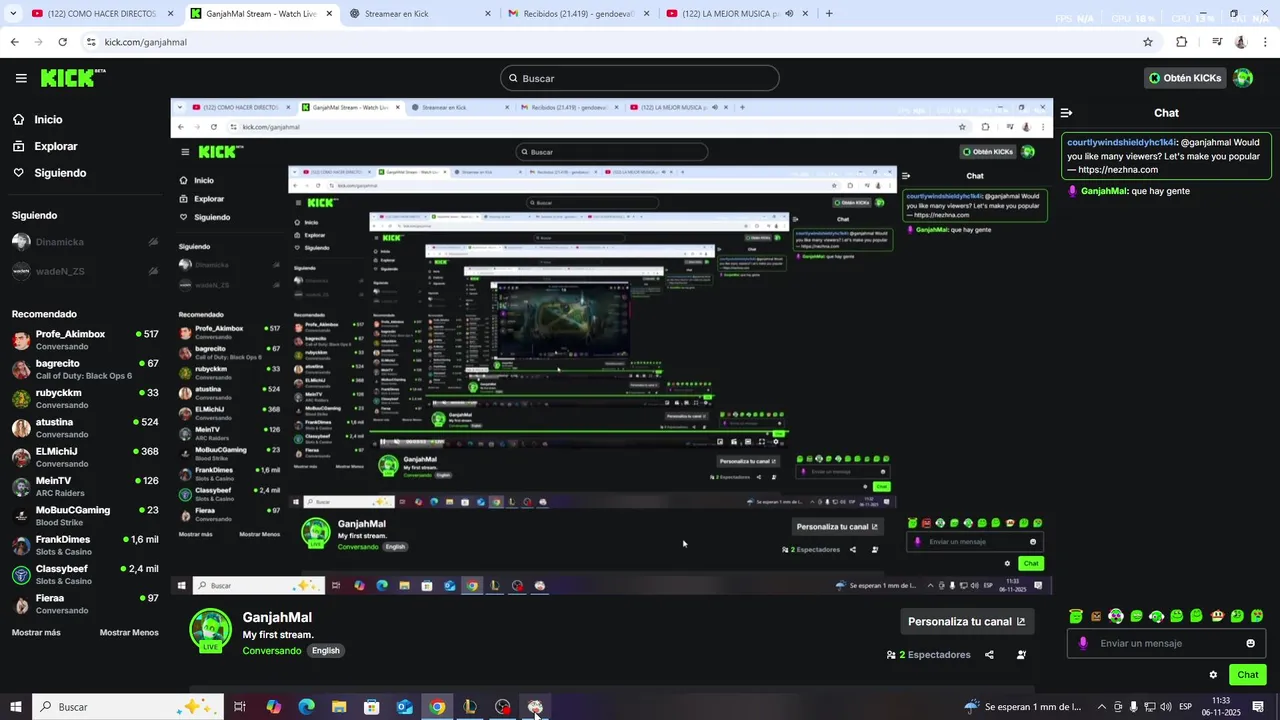The width and height of the screenshot is (1280, 720).
Task: Open the weather widget Se esperan 1 mm
Action: (x=1023, y=707)
